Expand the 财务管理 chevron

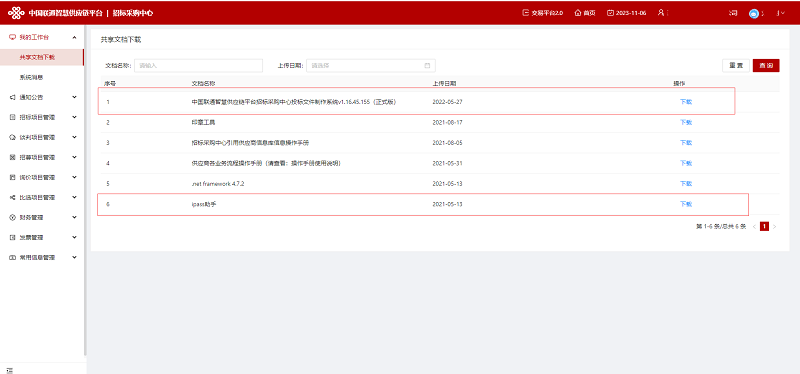[74, 217]
